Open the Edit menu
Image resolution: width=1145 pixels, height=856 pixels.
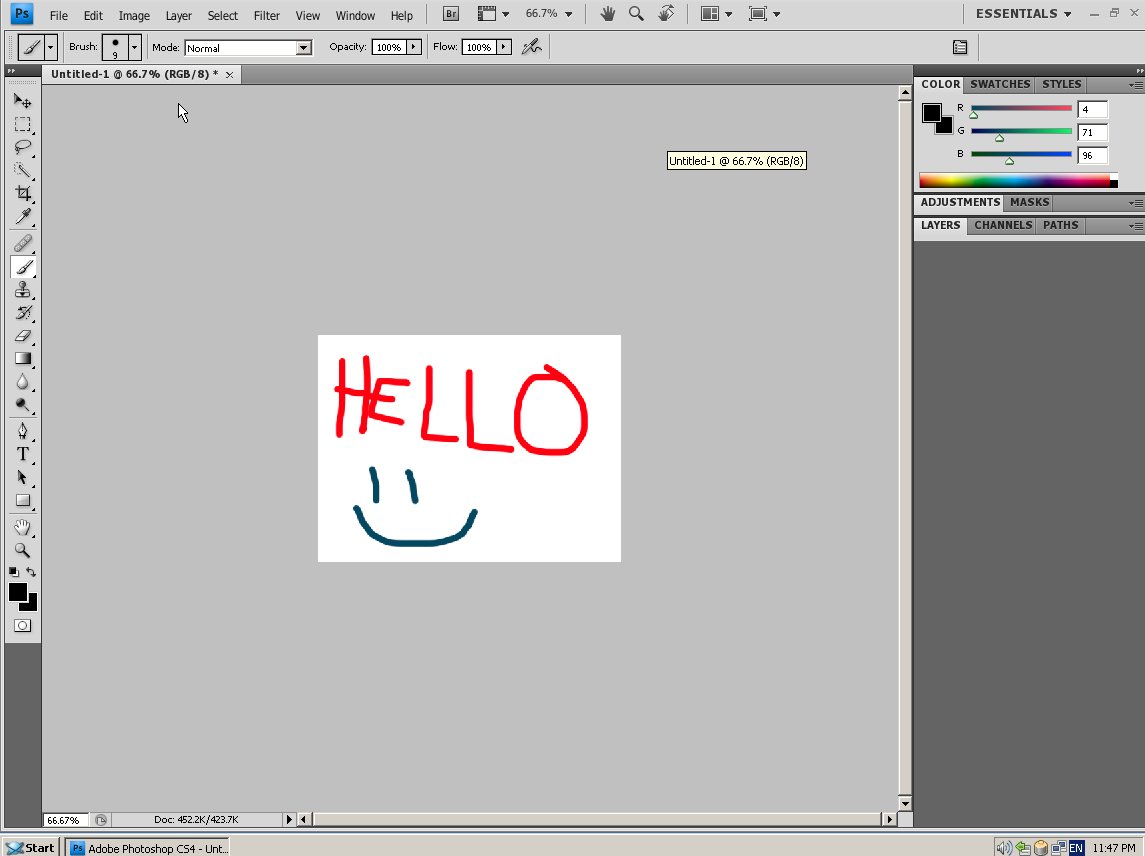(x=93, y=15)
